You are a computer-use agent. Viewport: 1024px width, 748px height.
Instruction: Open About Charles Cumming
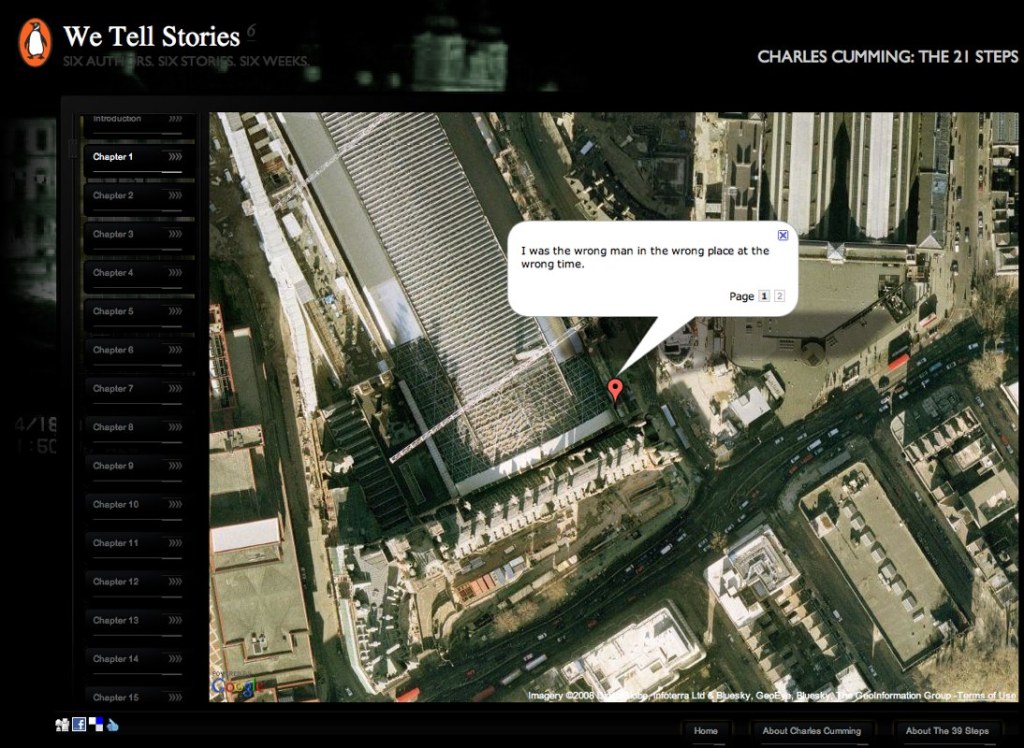tap(811, 732)
